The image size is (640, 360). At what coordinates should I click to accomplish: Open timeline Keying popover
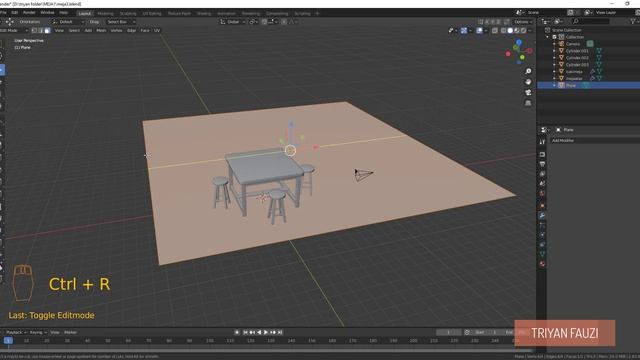pos(38,333)
